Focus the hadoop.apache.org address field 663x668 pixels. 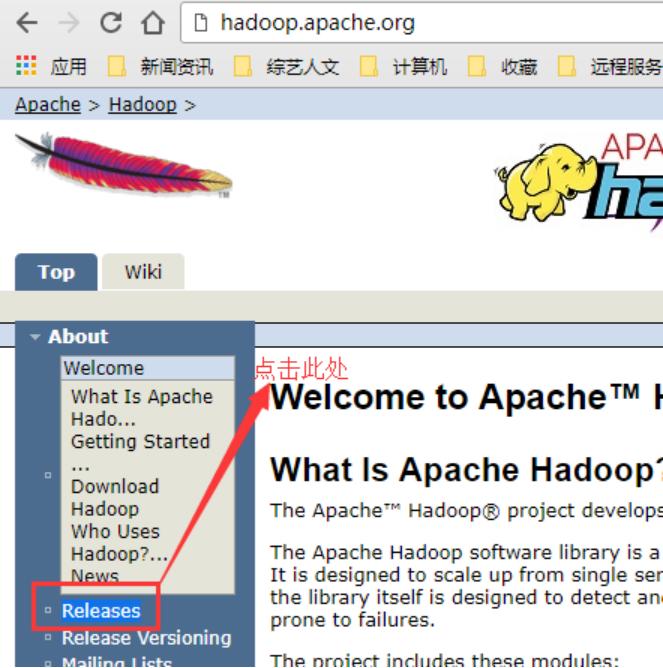click(422, 23)
